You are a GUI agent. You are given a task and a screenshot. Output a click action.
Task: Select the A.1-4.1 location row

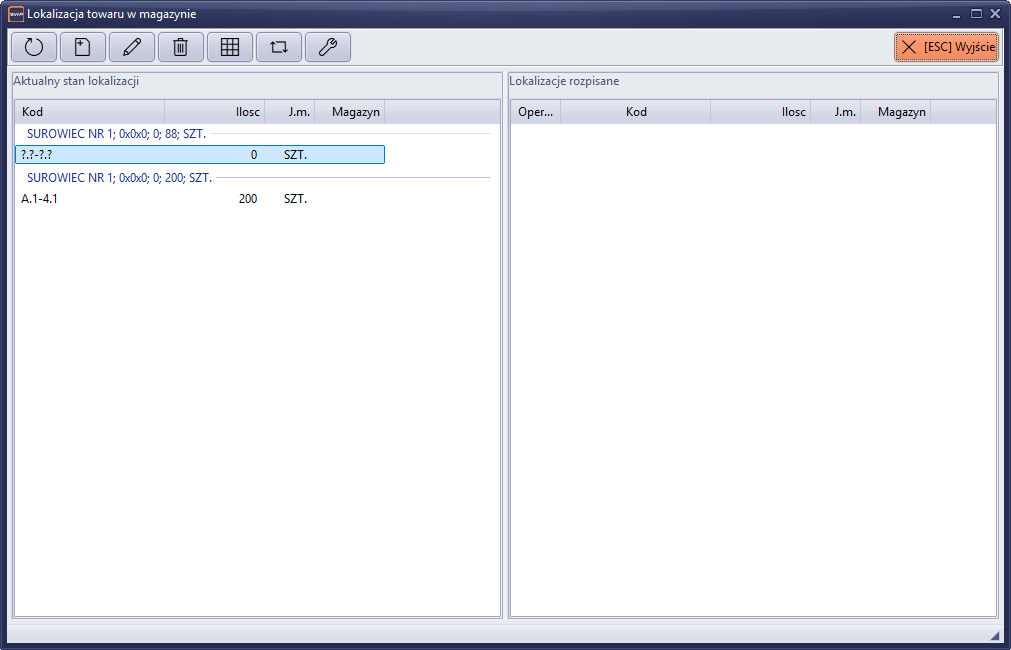[x=200, y=199]
